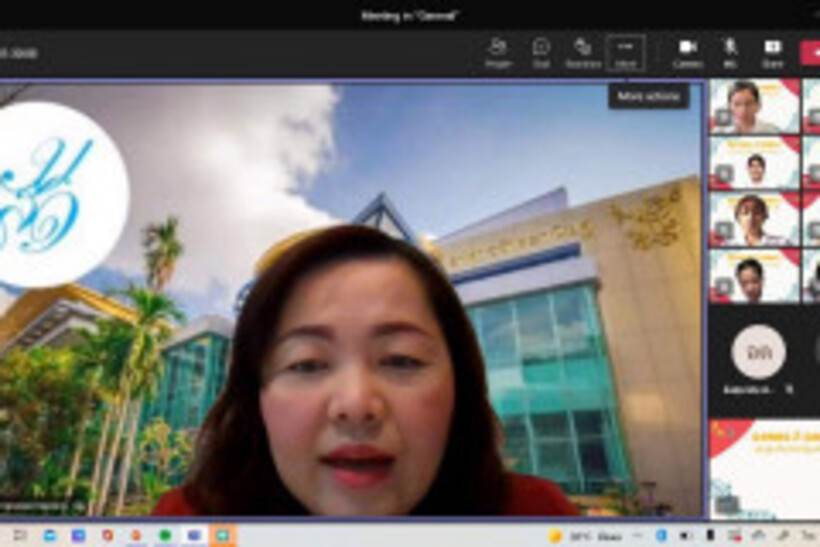Click the muted mic icon beside avatar name
Screen dimensions: 820x547
[x=790, y=390]
